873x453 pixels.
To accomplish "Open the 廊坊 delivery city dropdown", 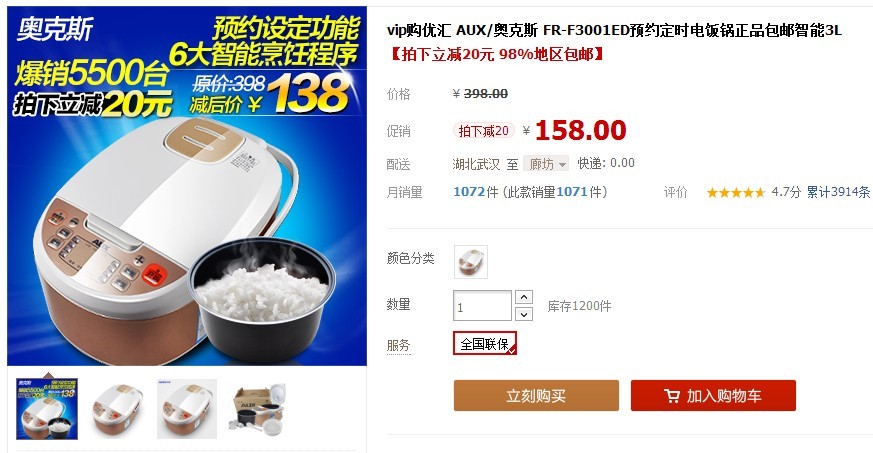I will pyautogui.click(x=546, y=164).
